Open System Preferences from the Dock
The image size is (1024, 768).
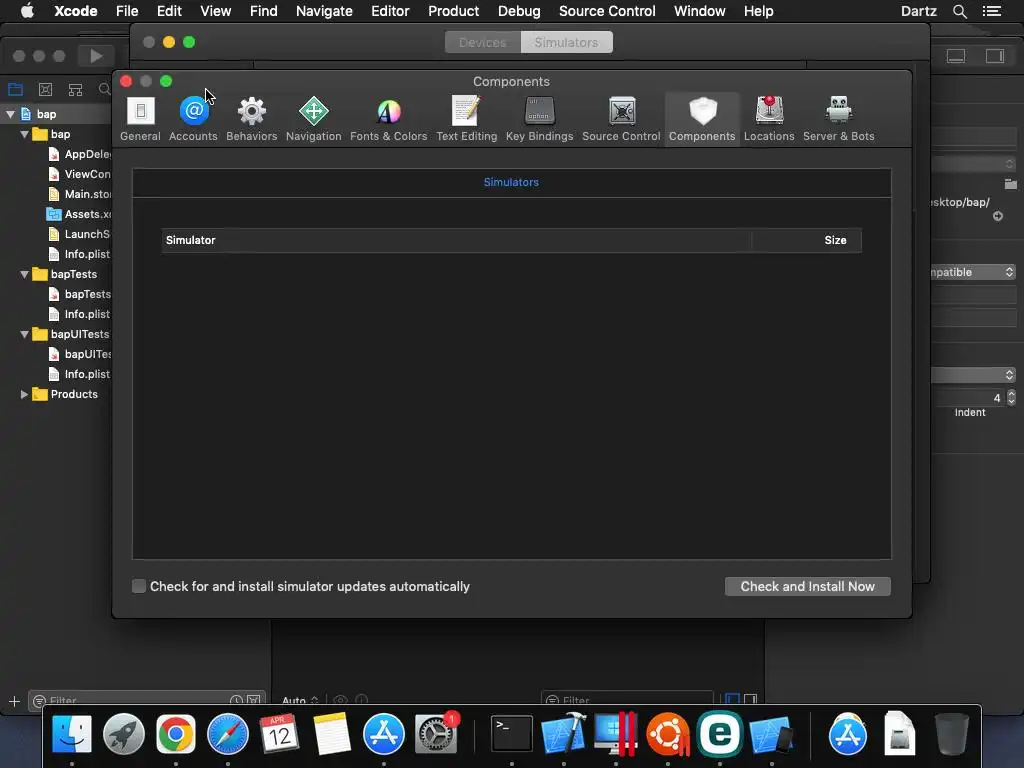pyautogui.click(x=436, y=734)
